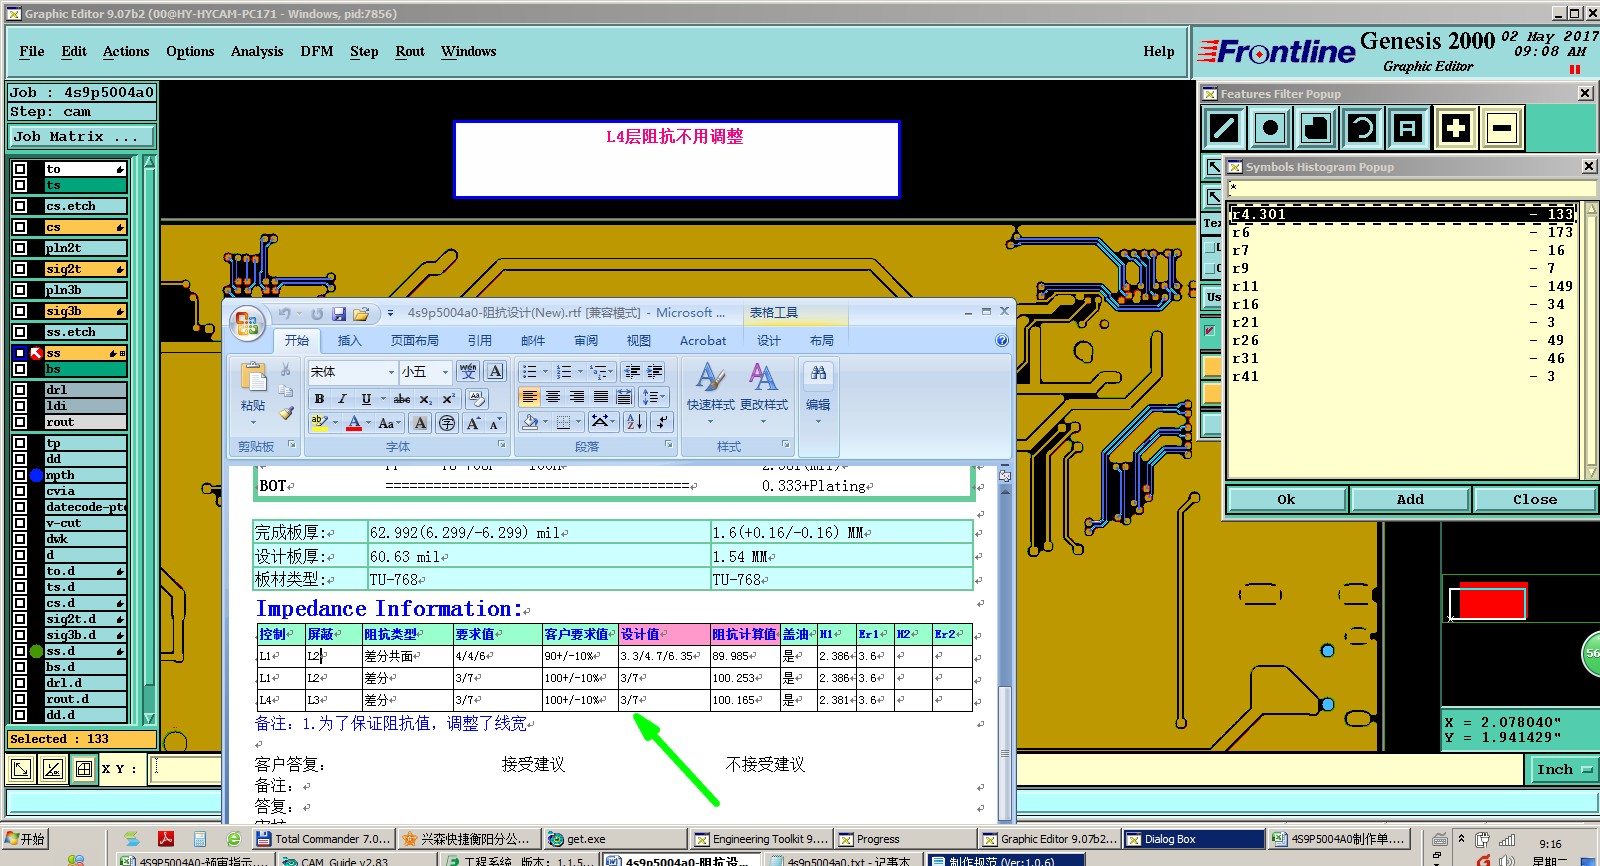Switch to Acrobat ribbon tab

[x=703, y=341]
